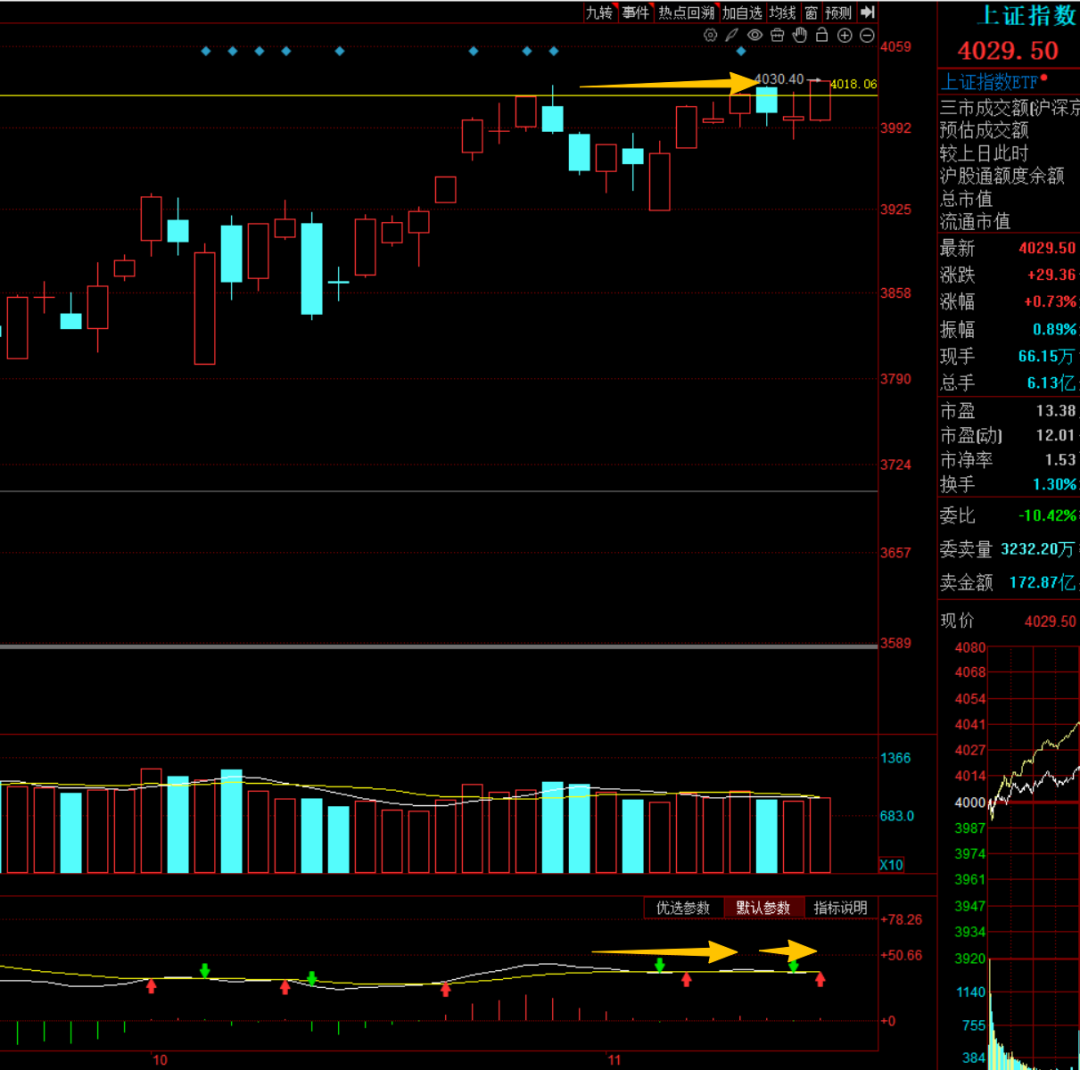The width and height of the screenshot is (1080, 1070).
Task: Toggle the chart lock icon
Action: point(822,35)
